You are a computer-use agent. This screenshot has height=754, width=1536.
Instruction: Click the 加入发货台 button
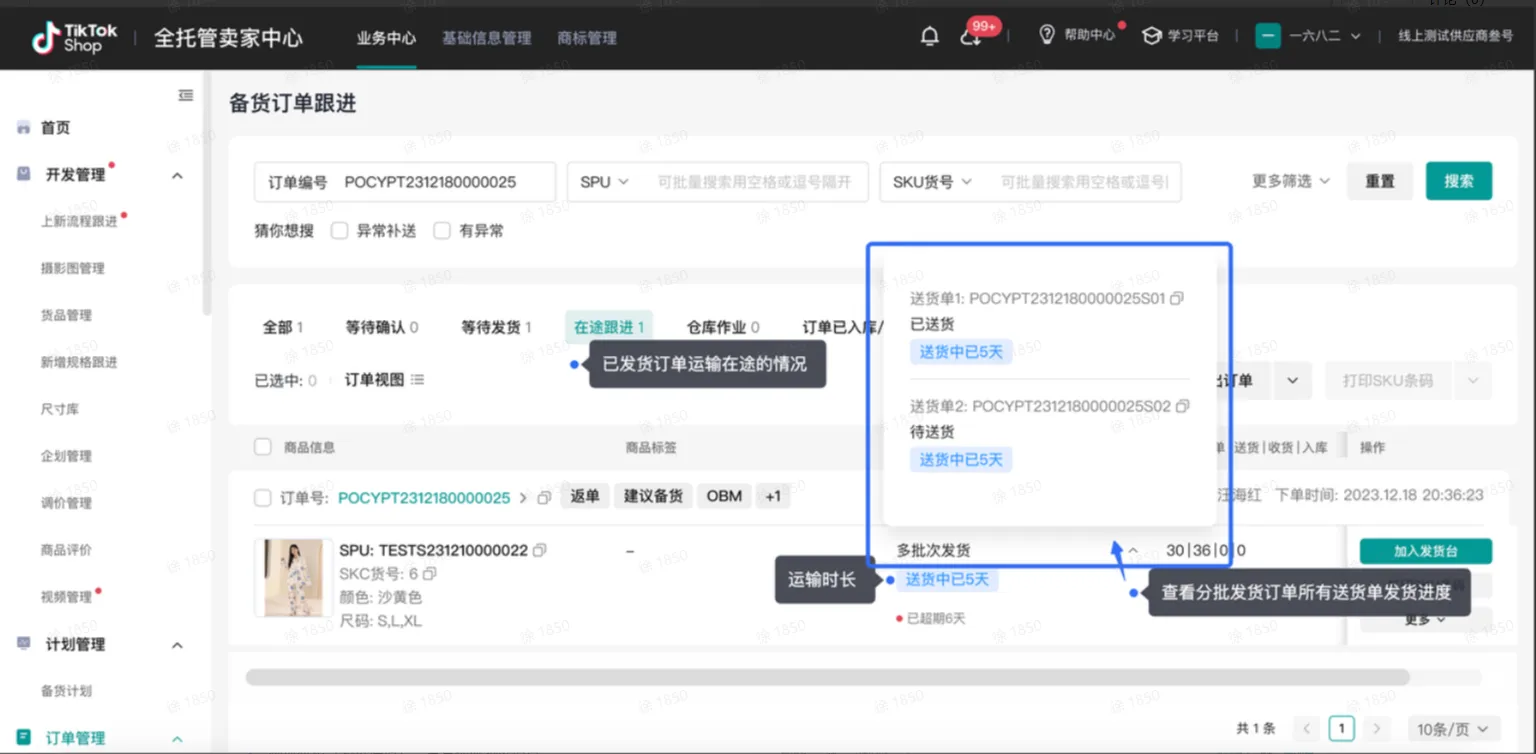tap(1426, 551)
